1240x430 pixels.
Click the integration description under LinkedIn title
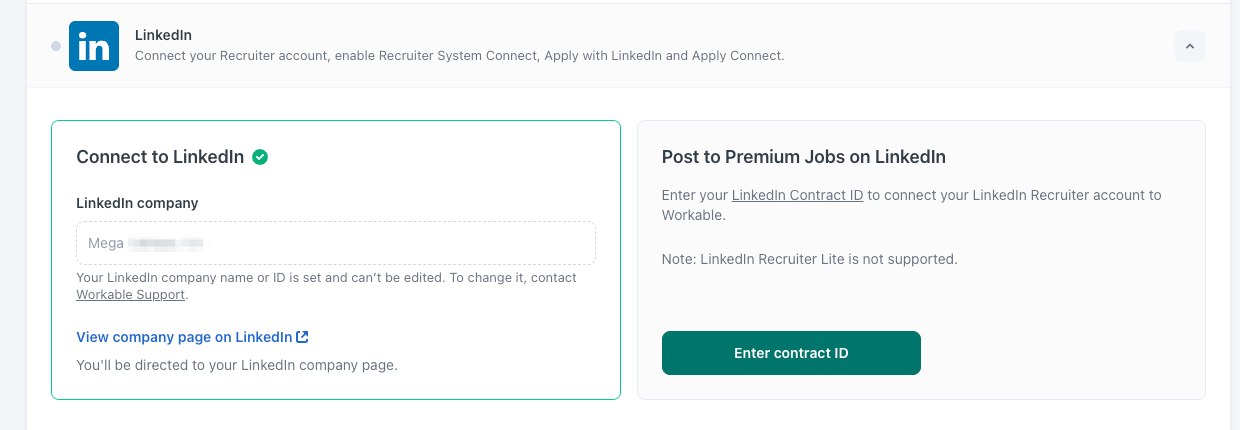click(459, 56)
